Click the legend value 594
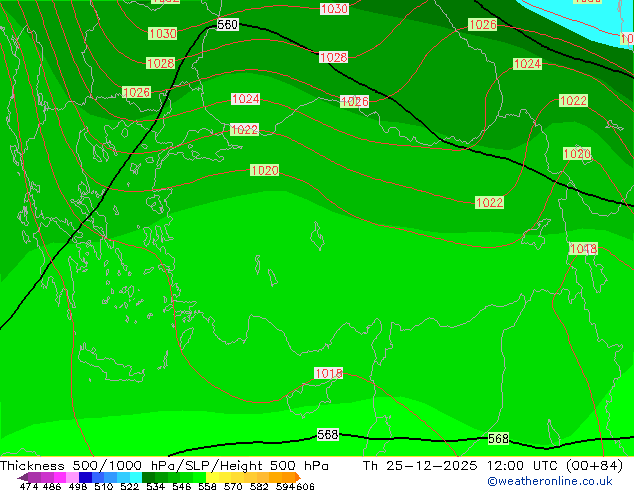 [x=285, y=486]
